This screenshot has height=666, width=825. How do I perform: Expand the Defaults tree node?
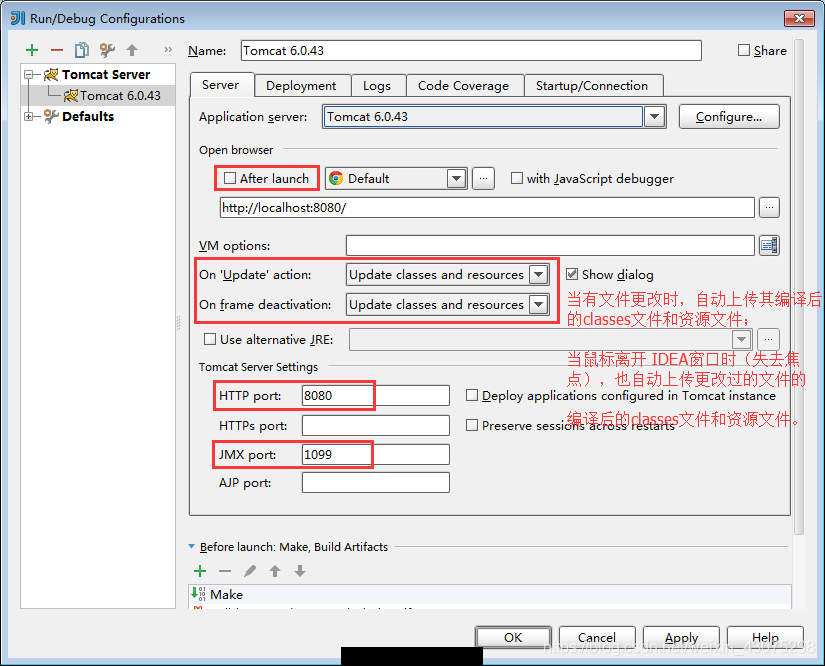click(x=28, y=116)
